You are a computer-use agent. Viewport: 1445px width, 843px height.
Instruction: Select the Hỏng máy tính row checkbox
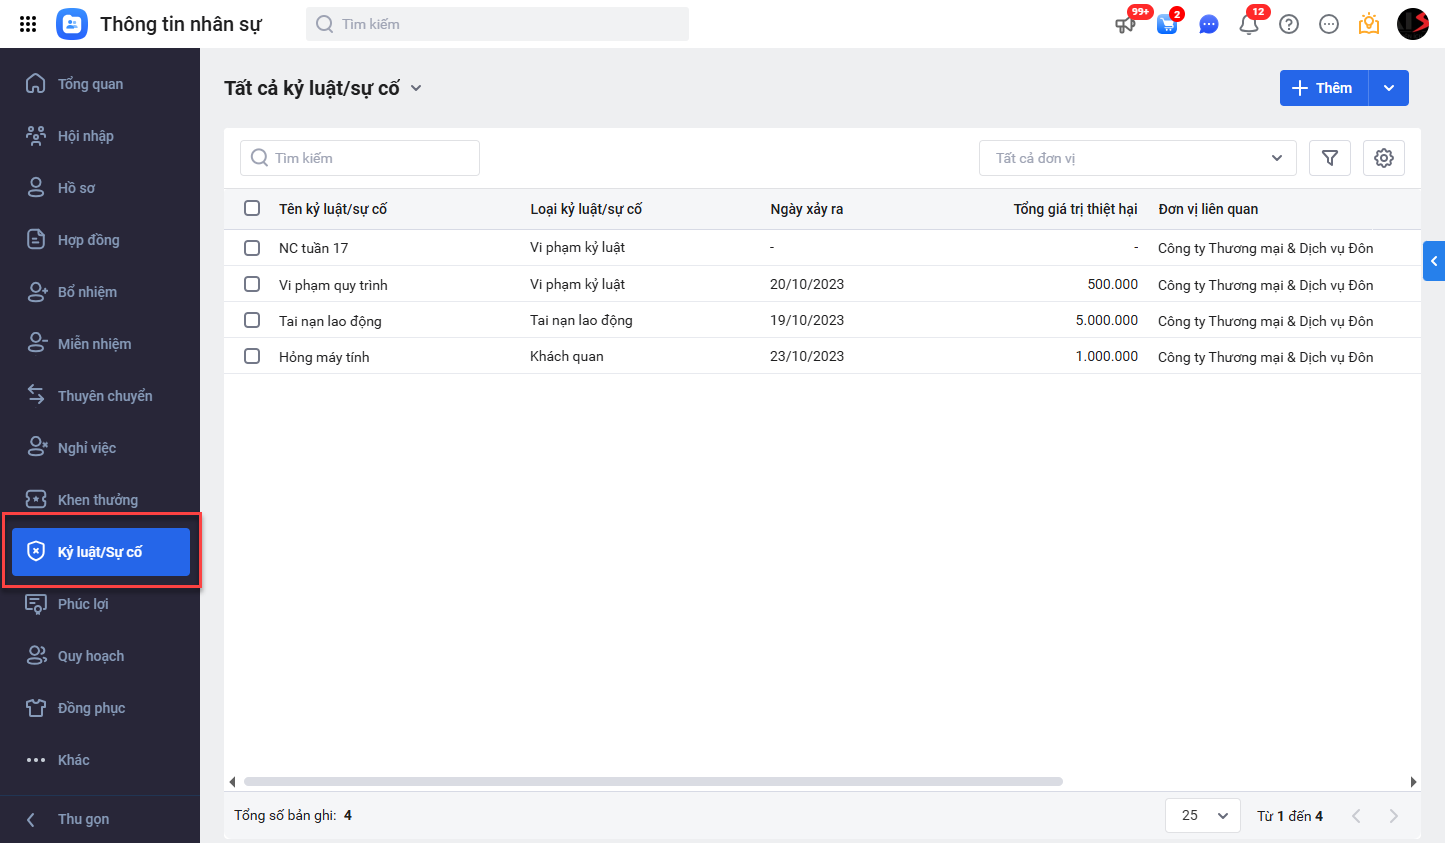click(x=252, y=356)
